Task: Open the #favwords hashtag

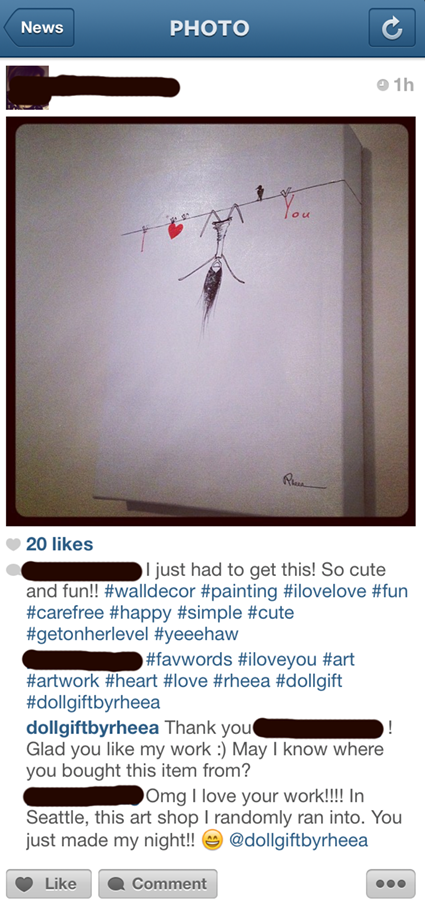Action: click(188, 659)
